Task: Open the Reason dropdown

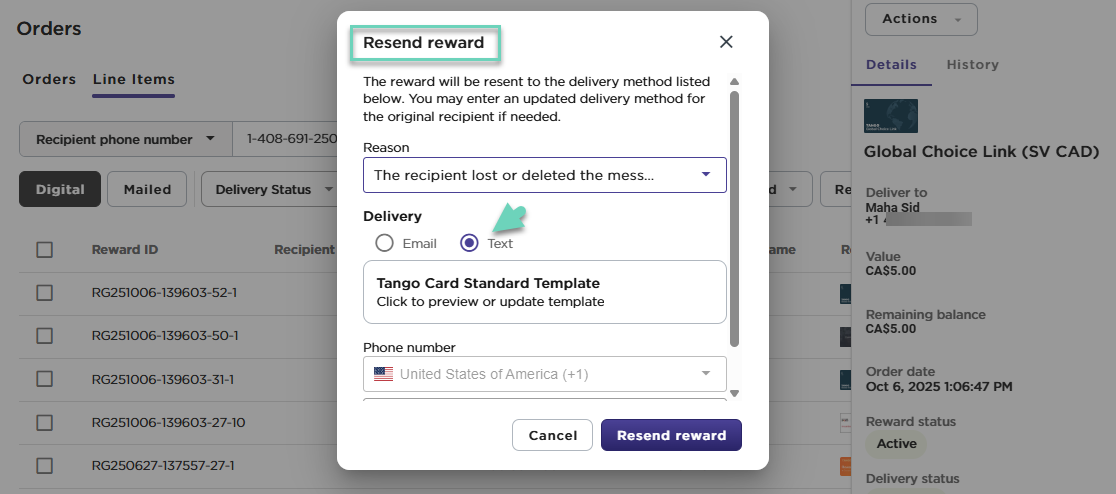Action: click(544, 175)
